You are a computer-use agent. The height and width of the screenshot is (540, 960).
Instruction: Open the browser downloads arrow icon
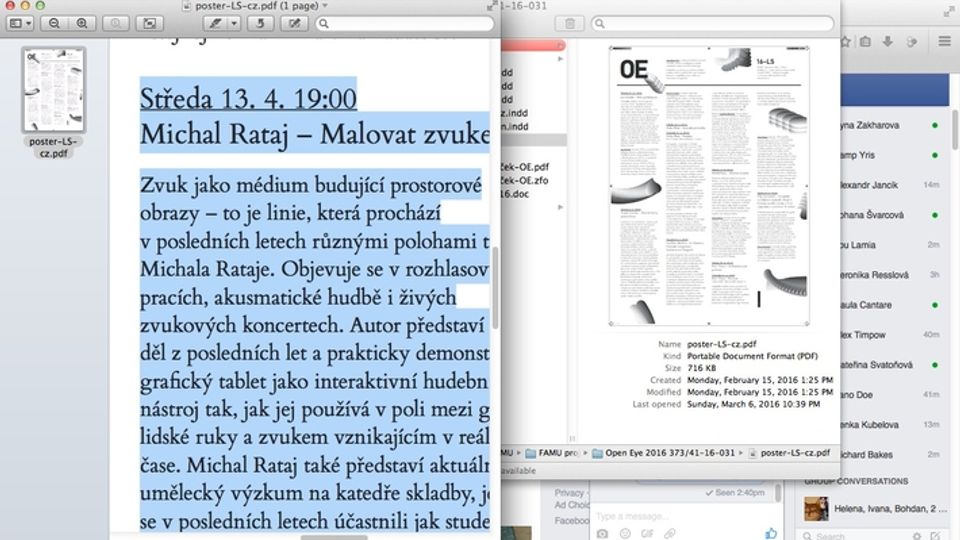[887, 42]
